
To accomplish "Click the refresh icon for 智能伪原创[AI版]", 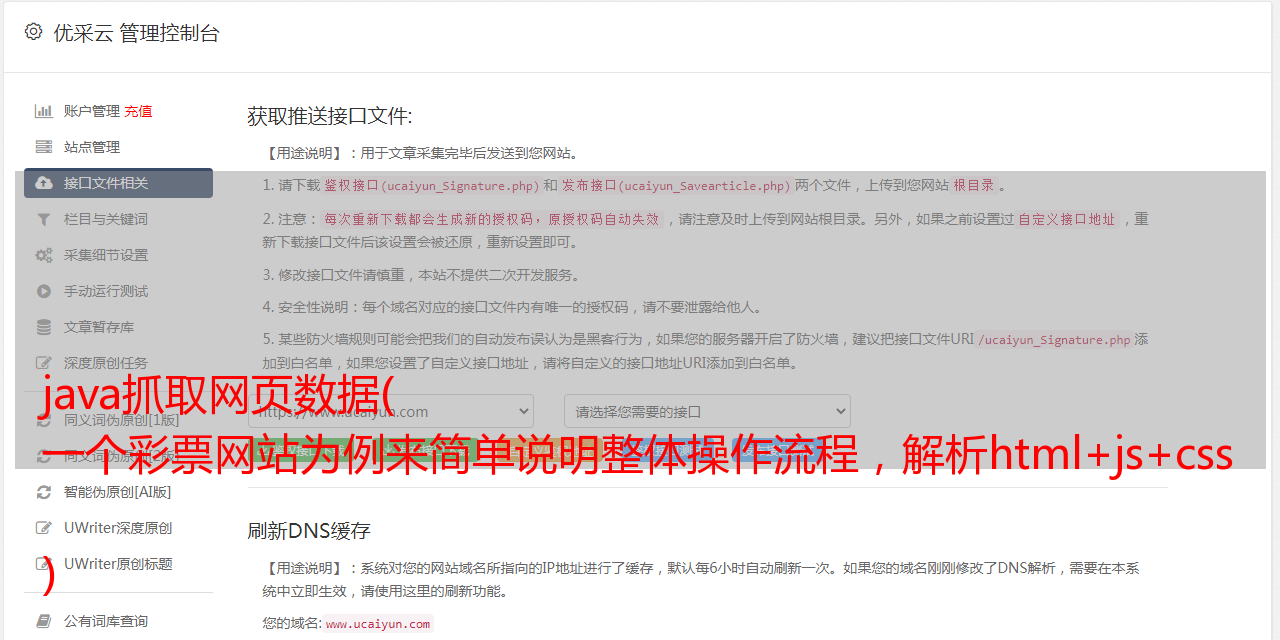I will (44, 492).
